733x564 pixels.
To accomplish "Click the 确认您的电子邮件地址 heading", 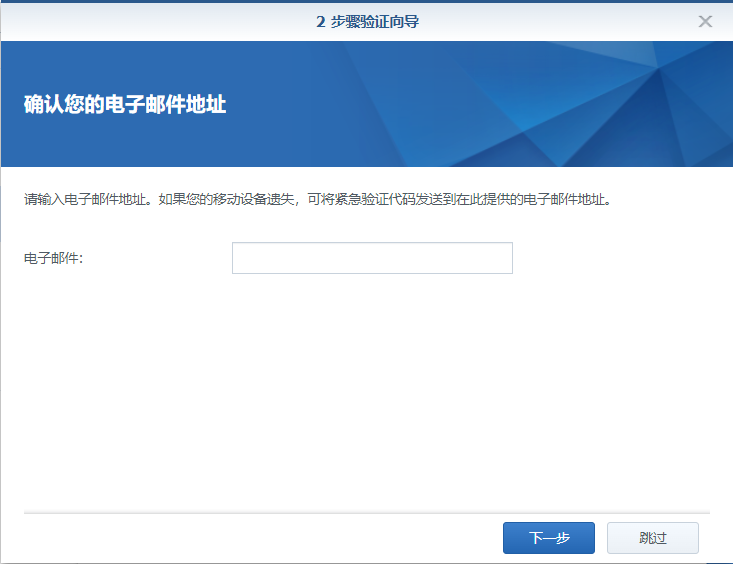I will (125, 104).
